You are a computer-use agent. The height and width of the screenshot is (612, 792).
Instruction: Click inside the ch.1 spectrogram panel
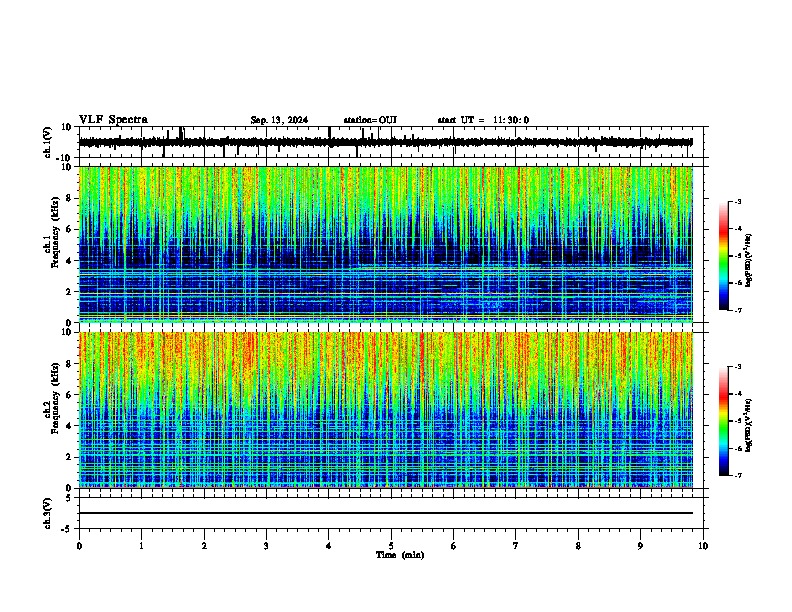pyautogui.click(x=386, y=244)
